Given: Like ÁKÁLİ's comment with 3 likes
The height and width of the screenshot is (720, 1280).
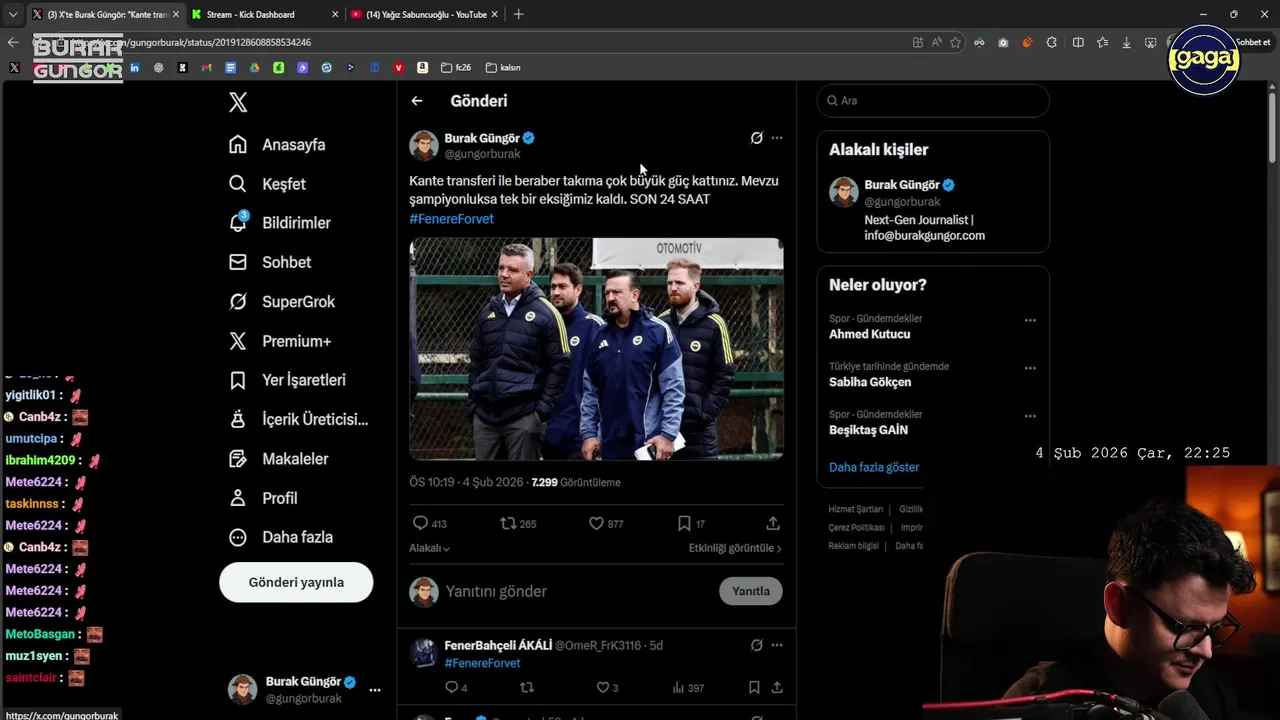Looking at the screenshot, I should pyautogui.click(x=603, y=687).
